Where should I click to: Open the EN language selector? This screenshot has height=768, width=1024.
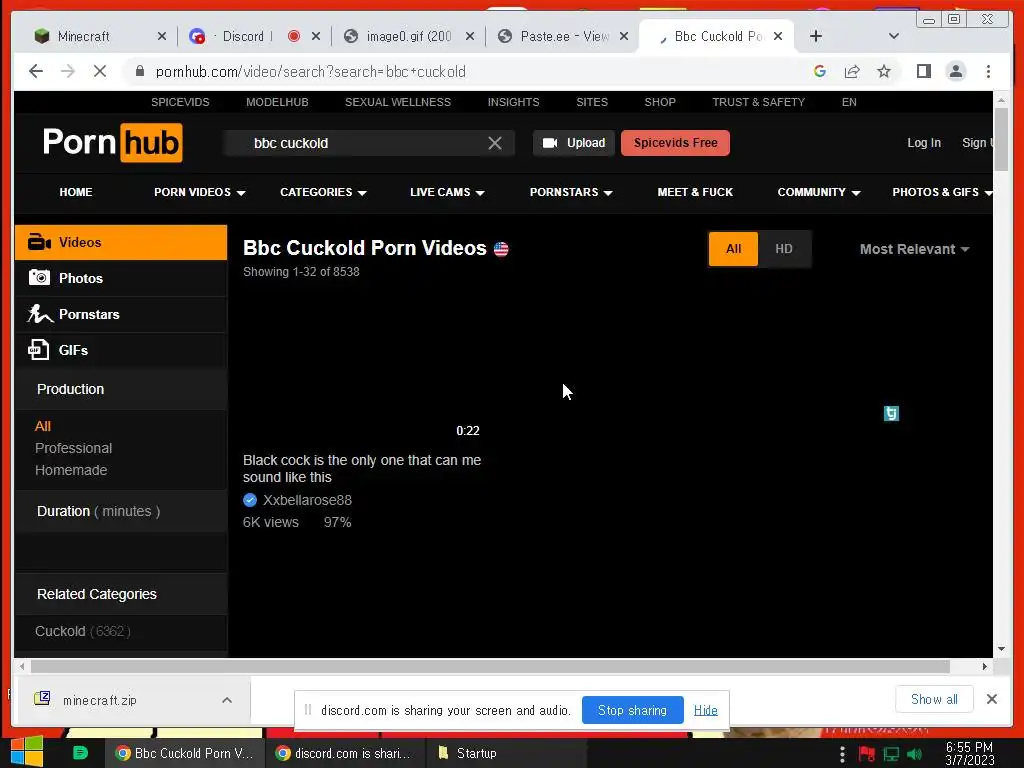coord(849,102)
